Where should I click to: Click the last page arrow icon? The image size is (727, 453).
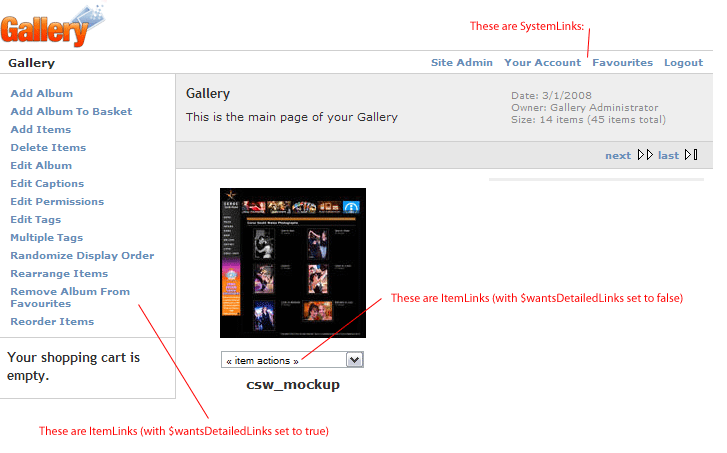(x=692, y=155)
